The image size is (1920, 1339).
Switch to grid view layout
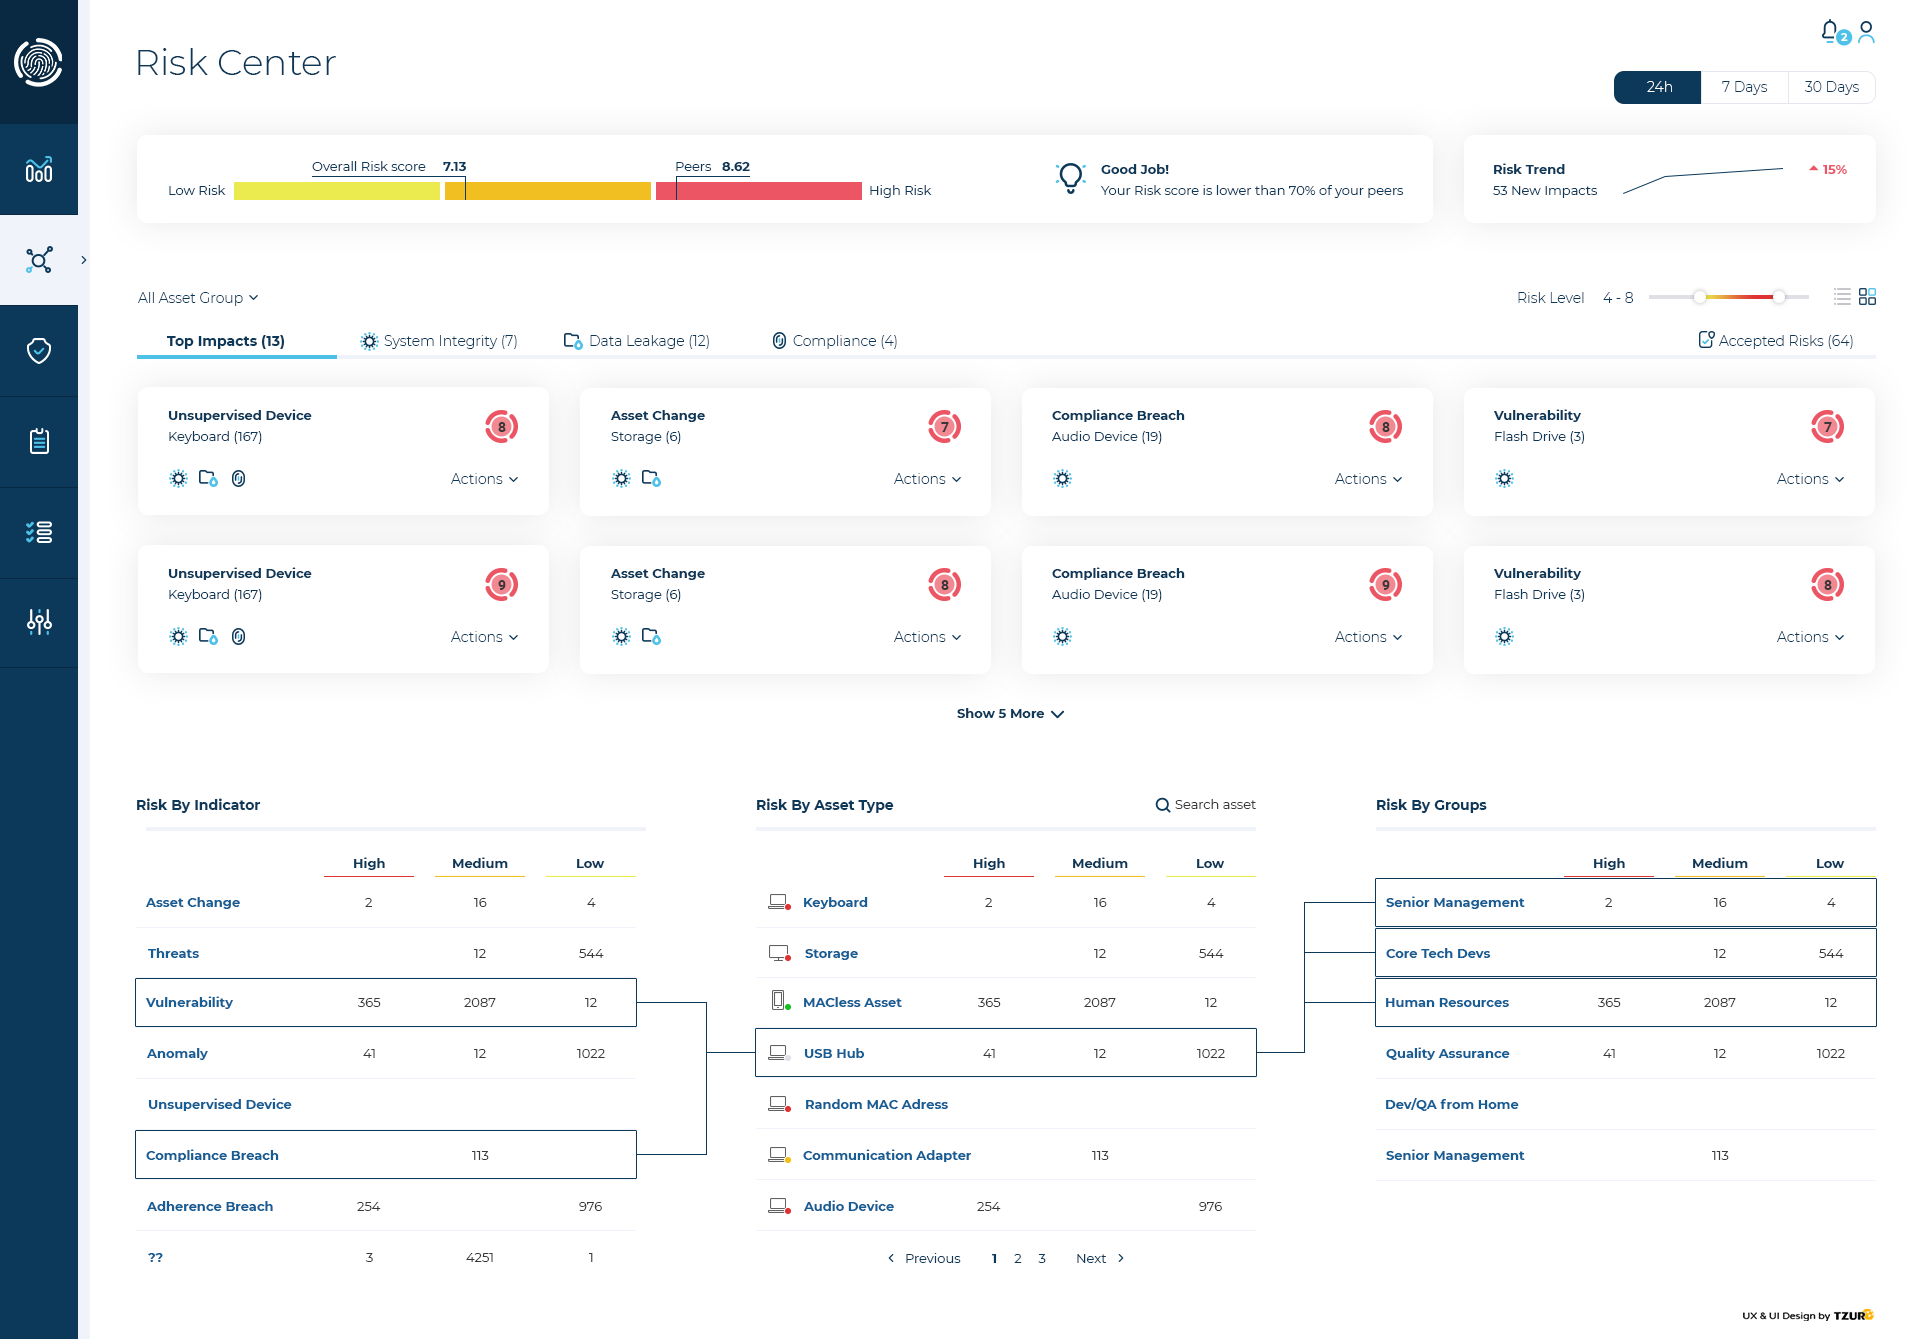[1867, 297]
